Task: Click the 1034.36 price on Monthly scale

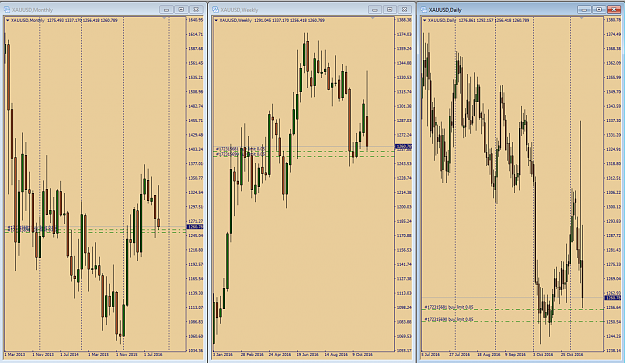Action: [195, 351]
